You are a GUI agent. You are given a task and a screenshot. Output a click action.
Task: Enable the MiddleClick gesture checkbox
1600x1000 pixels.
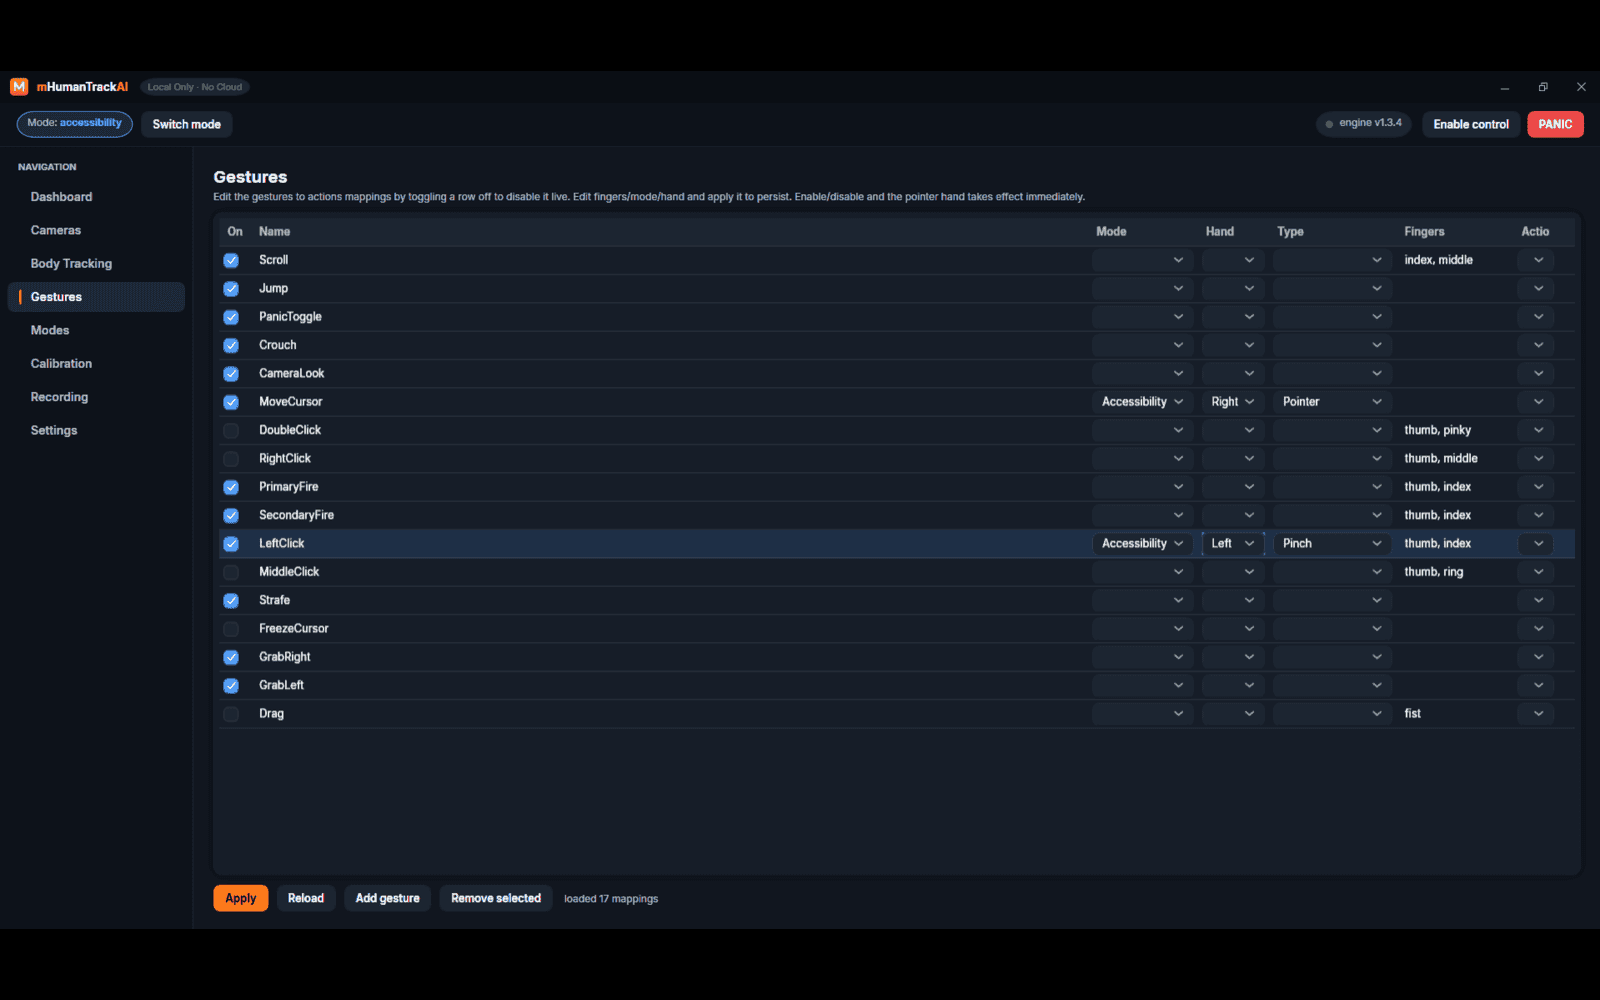click(x=231, y=572)
